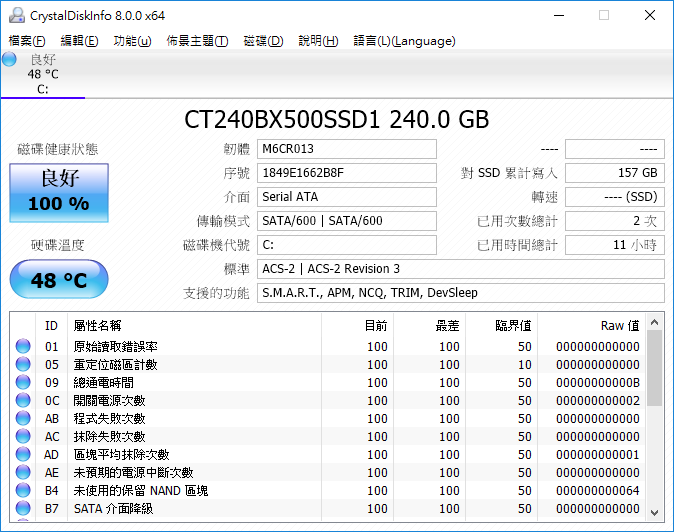Select the C: drive tab showing 48 °C
674x532 pixels.
tap(43, 74)
